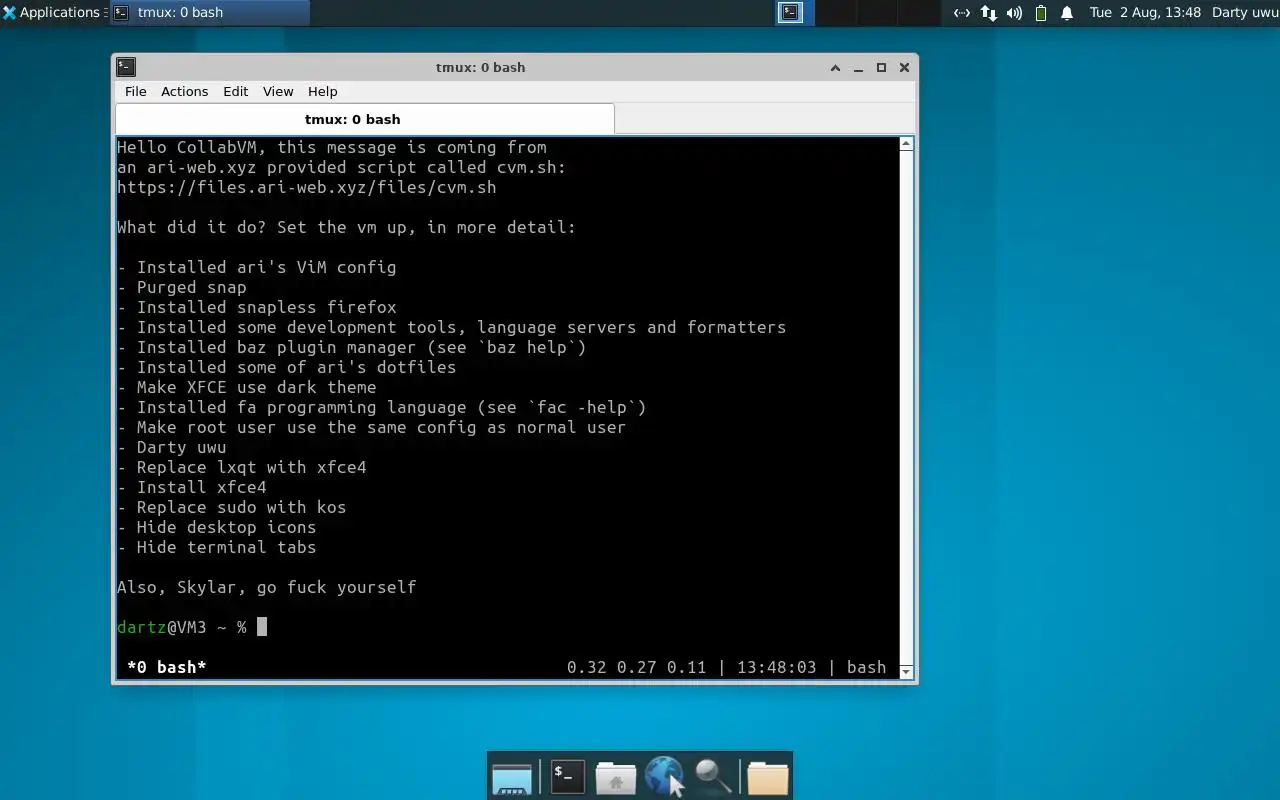The image size is (1280, 800).
Task: Click the clock showing Tue 2 Aug, 13:48
Action: coord(1145,13)
